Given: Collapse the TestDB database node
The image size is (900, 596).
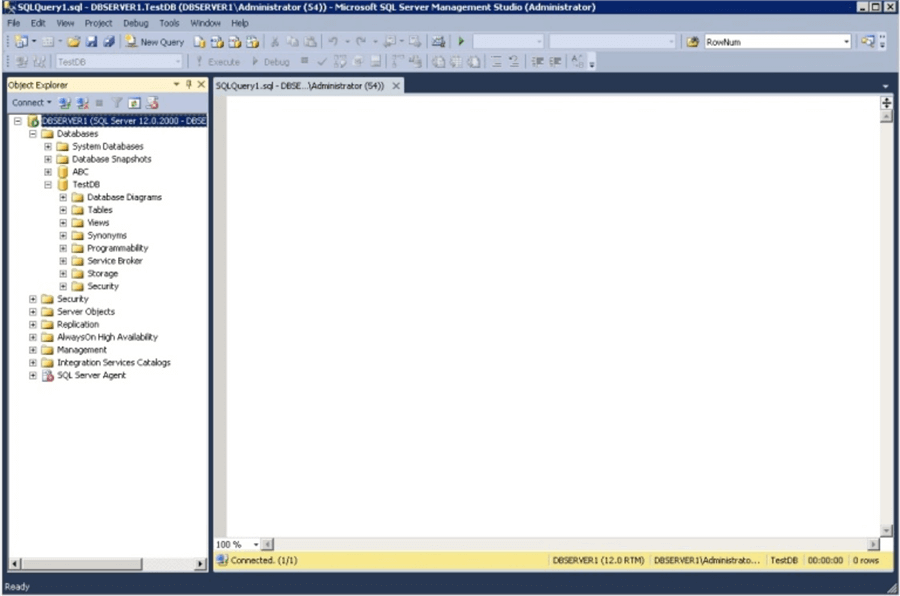Looking at the screenshot, I should coord(48,184).
